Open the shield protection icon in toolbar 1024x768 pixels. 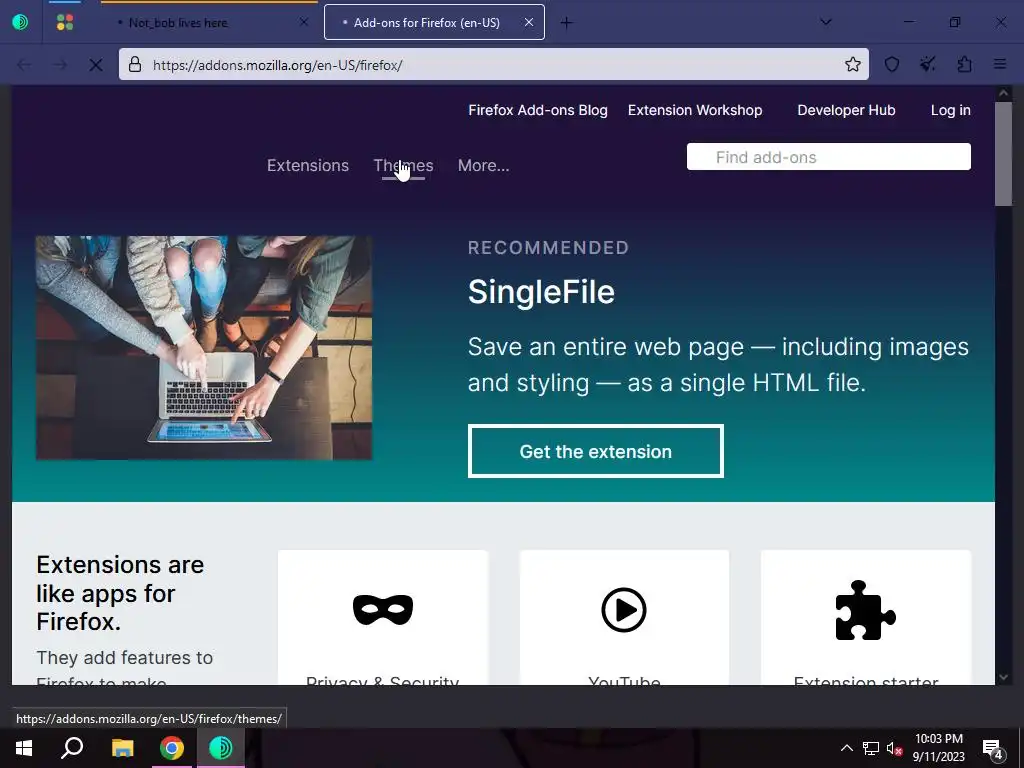point(891,65)
